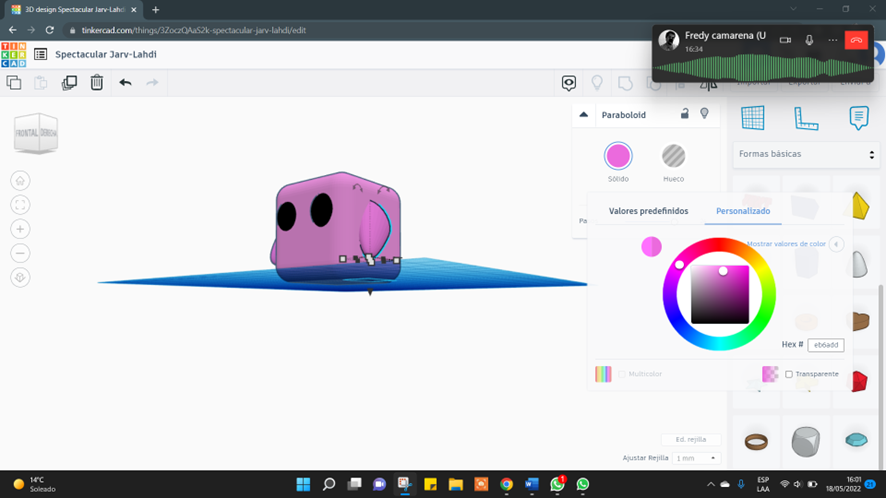
Task: Hide selected shape with inspector lightbulb
Action: pyautogui.click(x=704, y=113)
